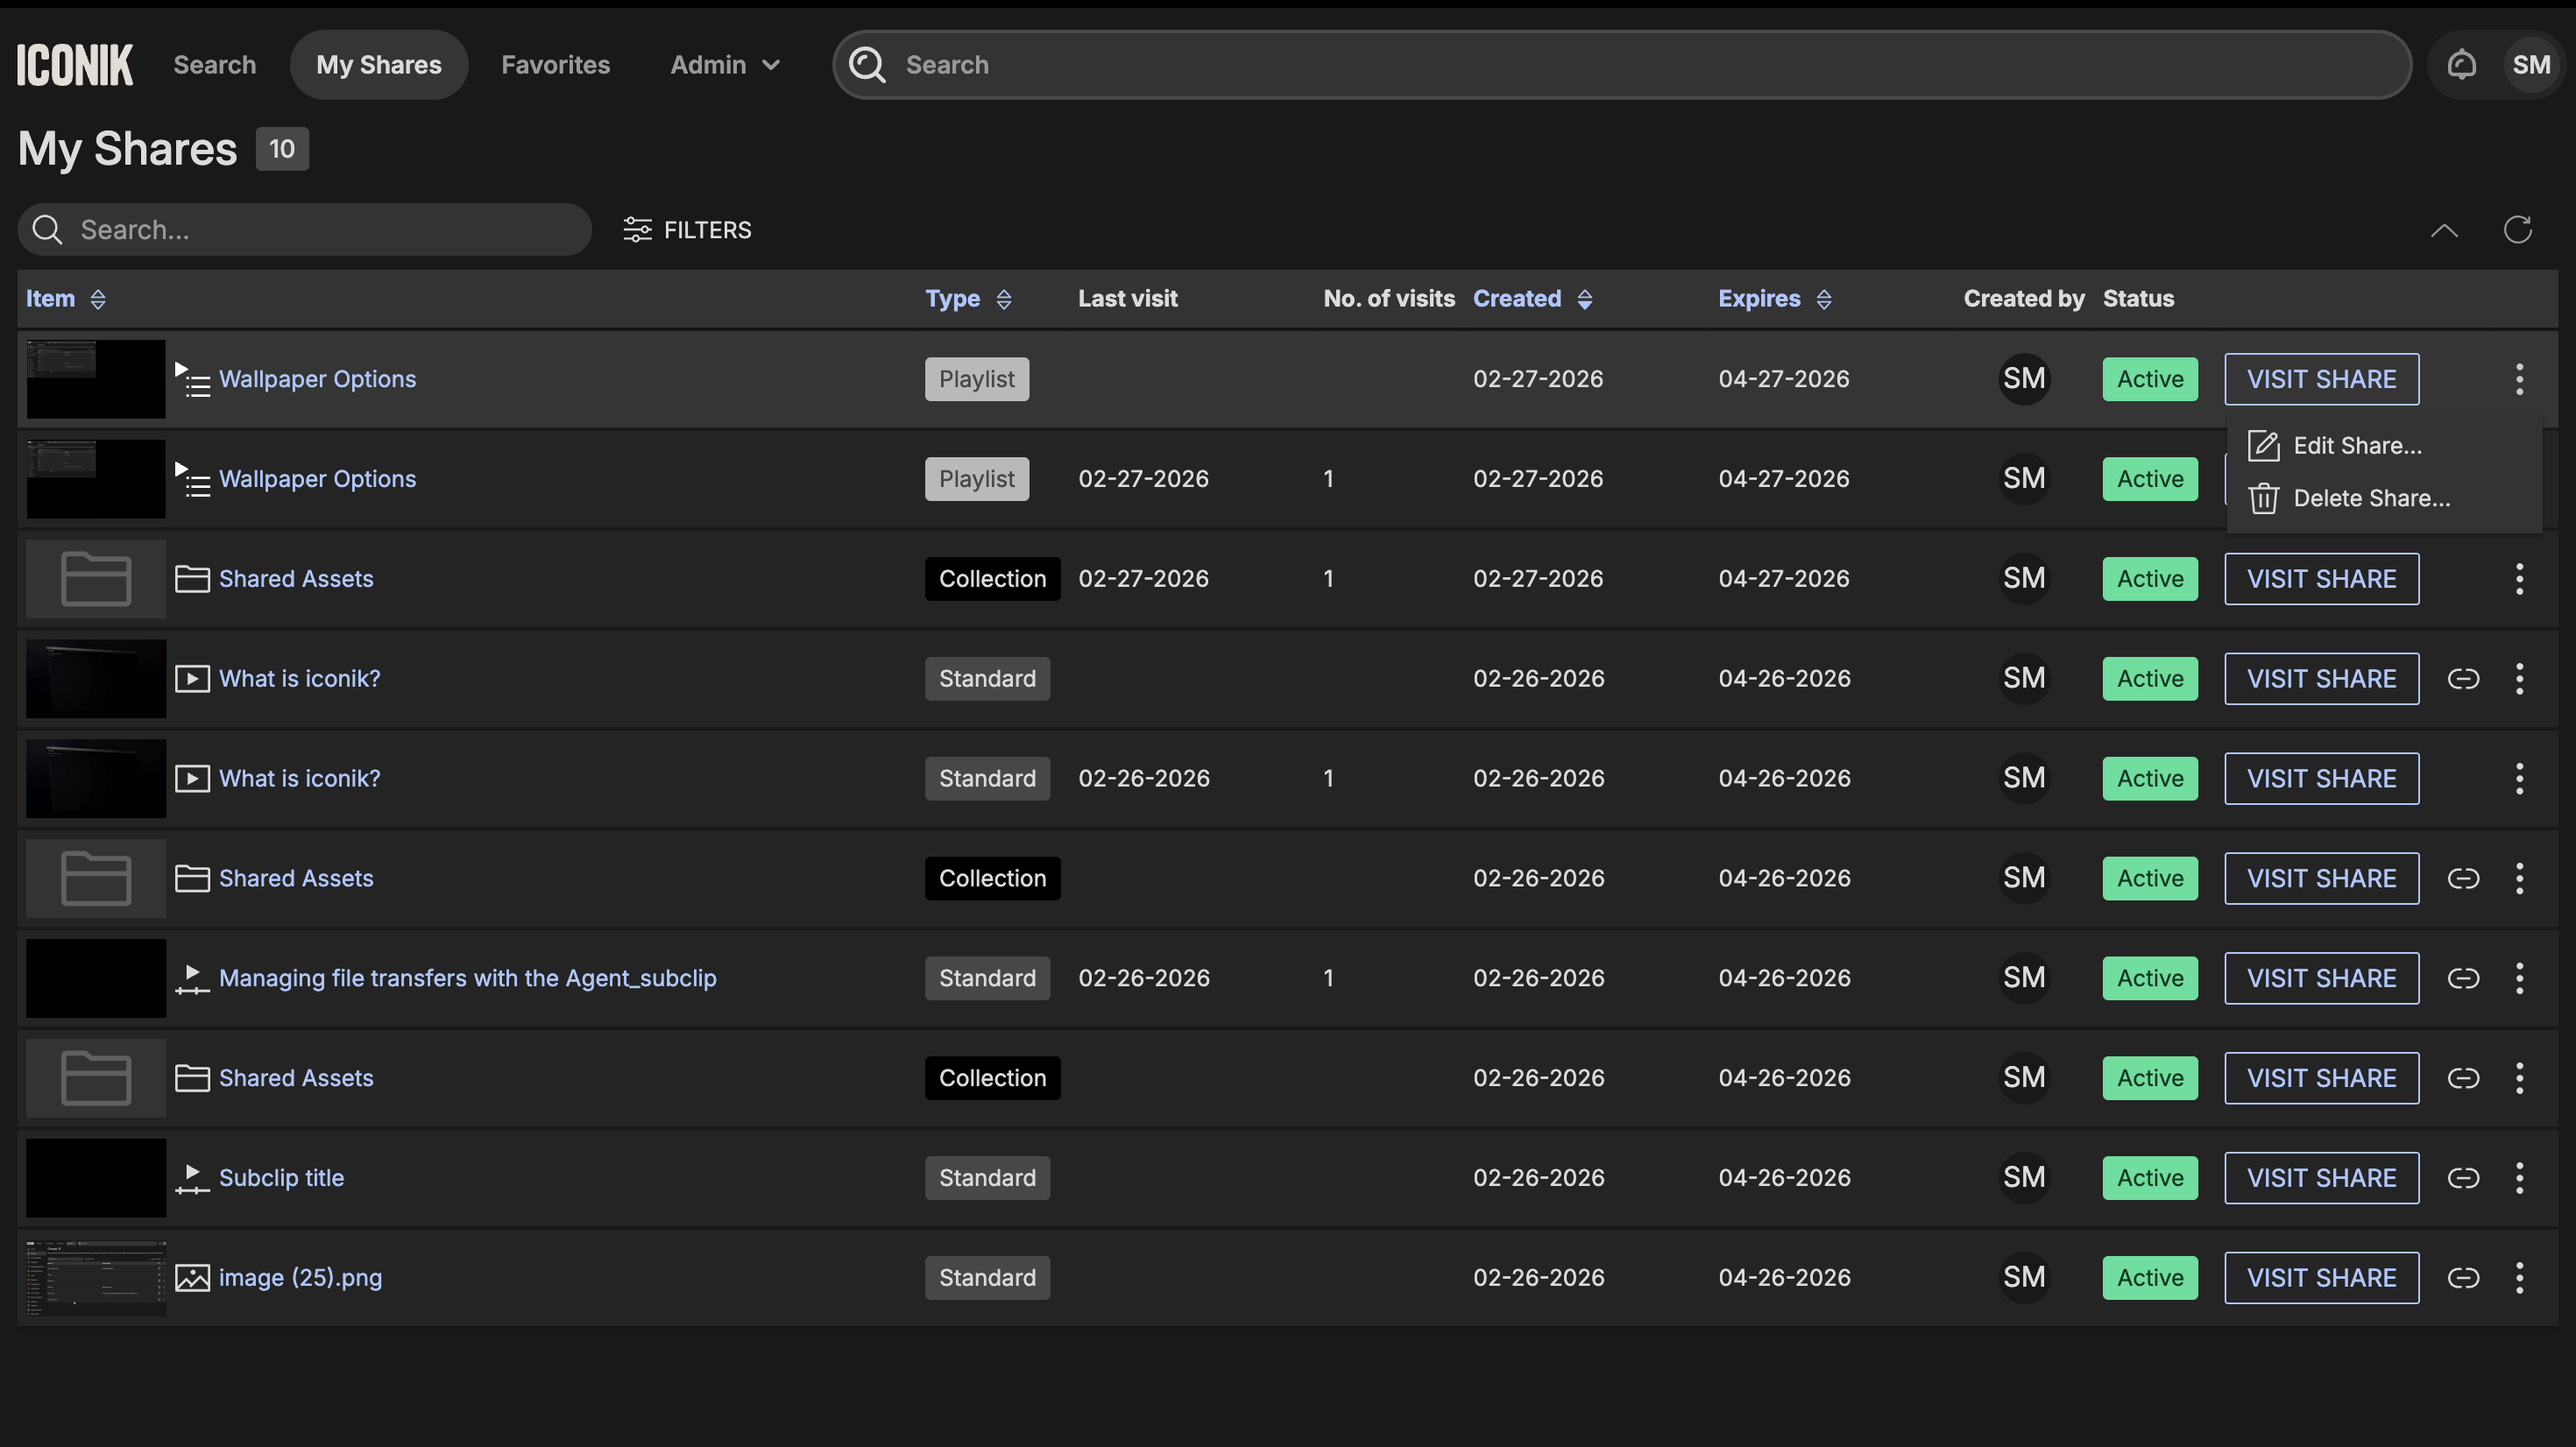
Task: Open three-dot menu for image (25).png row
Action: 2519,1277
